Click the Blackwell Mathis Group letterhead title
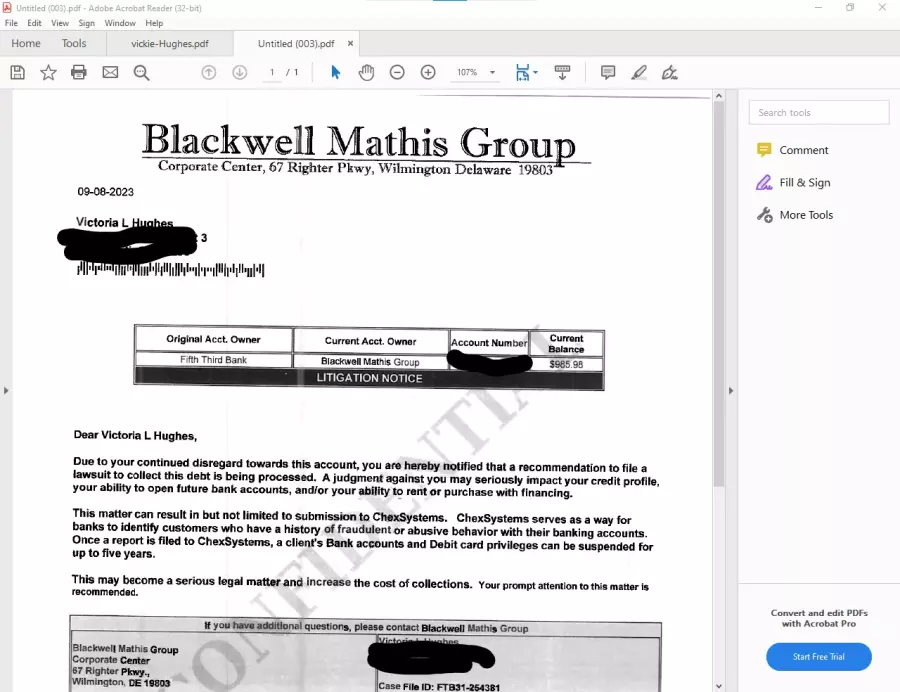 tap(359, 141)
